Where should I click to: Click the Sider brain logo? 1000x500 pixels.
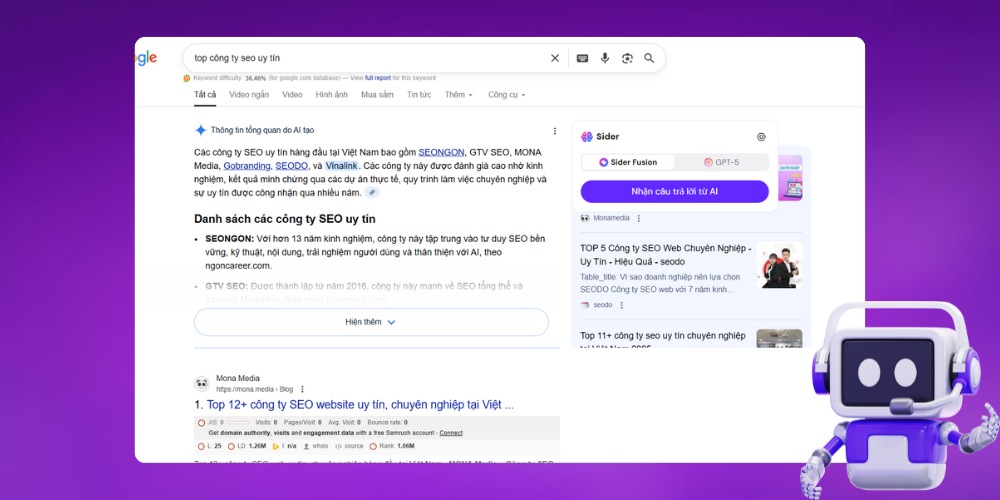(x=587, y=136)
